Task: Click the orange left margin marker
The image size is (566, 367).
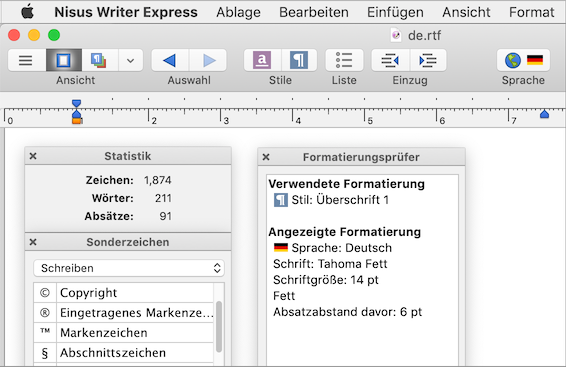Action: [x=77, y=121]
